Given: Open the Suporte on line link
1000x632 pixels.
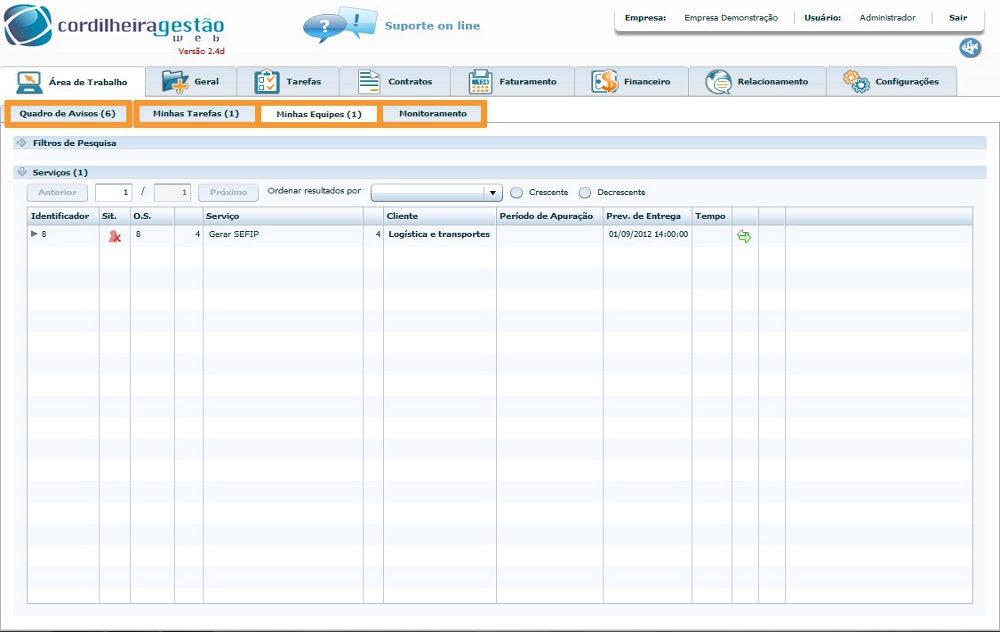Looking at the screenshot, I should coord(432,26).
